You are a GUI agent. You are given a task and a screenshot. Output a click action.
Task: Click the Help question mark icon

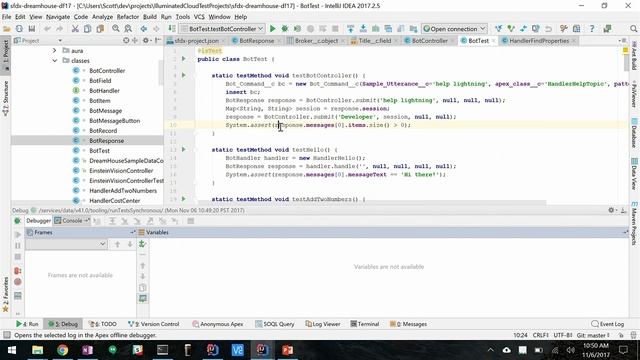point(592,29)
